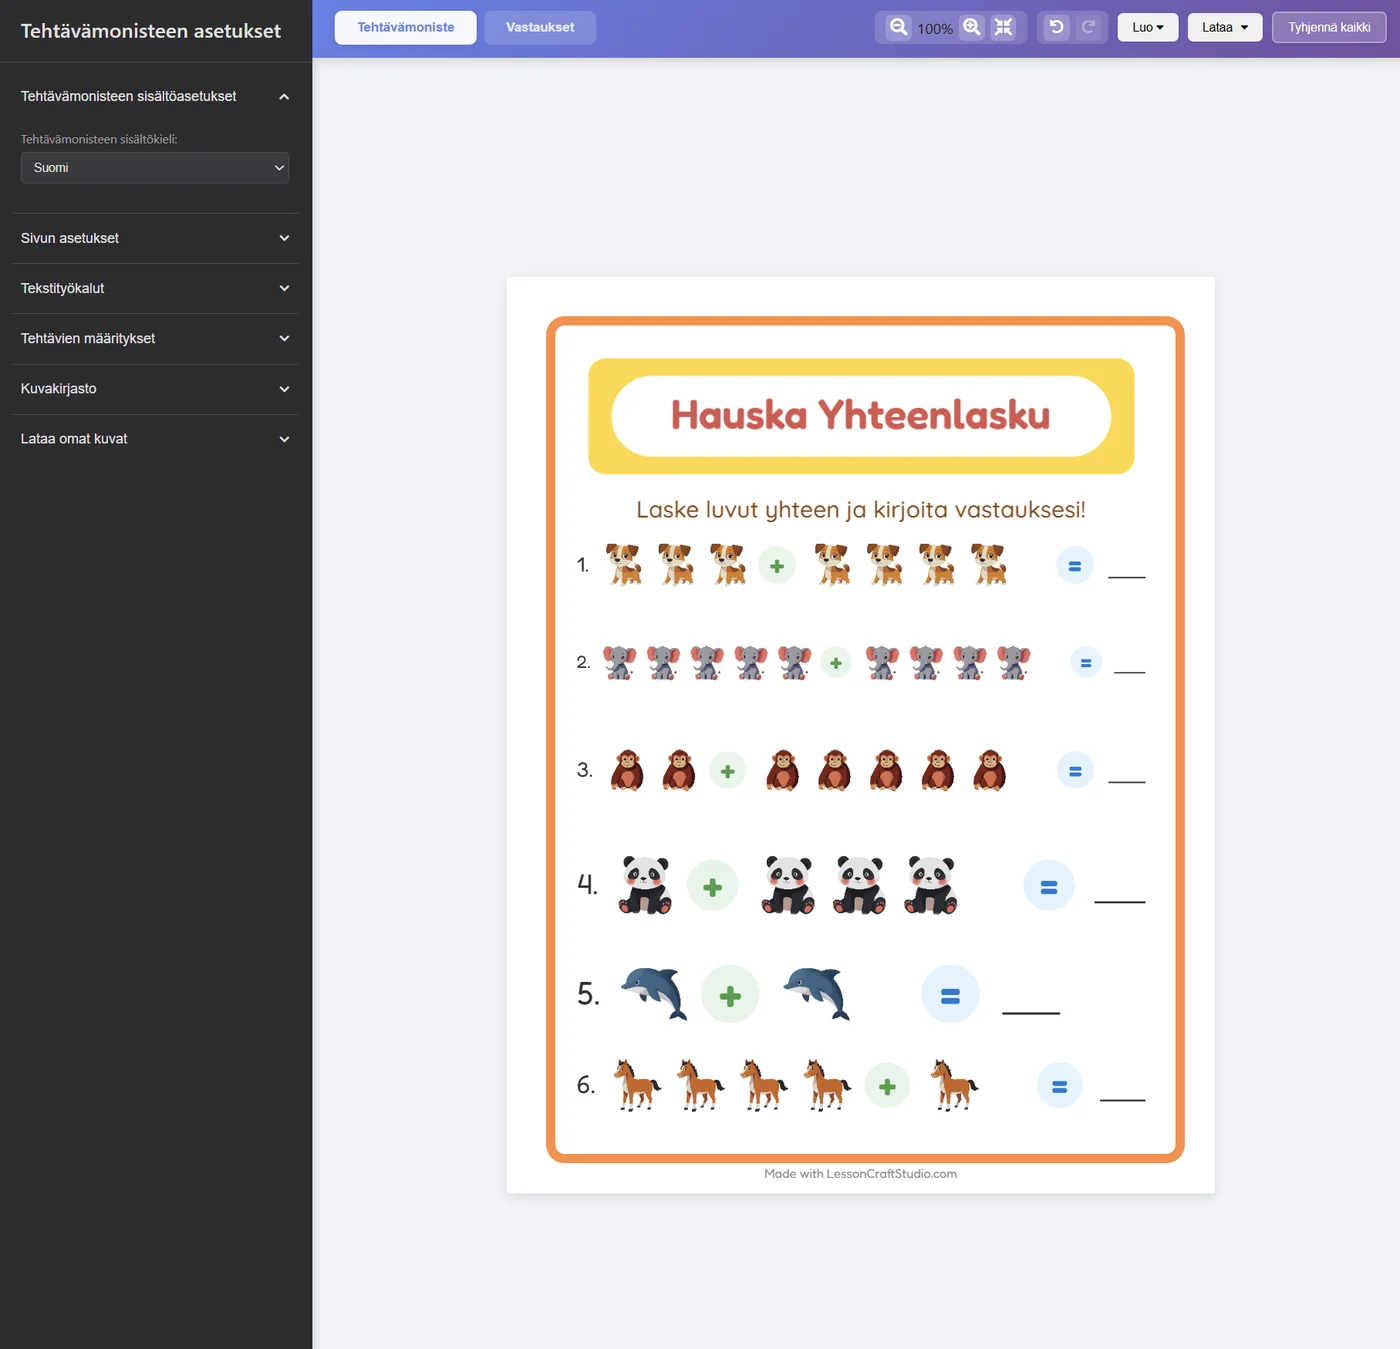Select the last panda in problem 4
Screen dimensions: 1400x1349
coord(931,885)
